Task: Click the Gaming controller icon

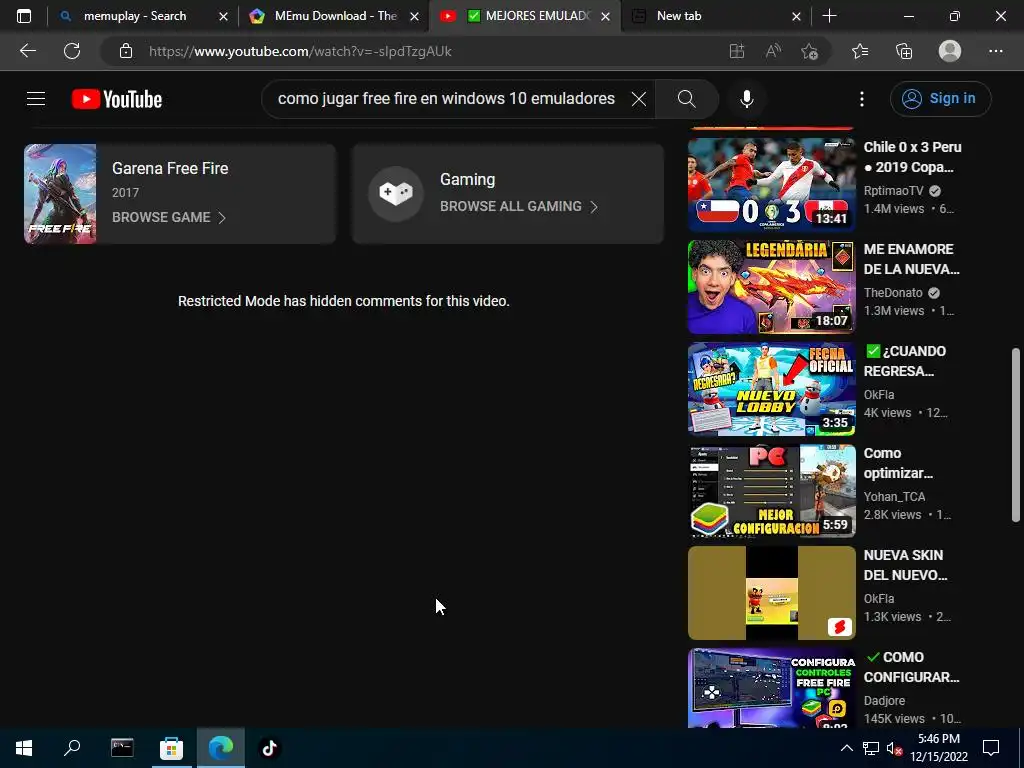Action: (x=396, y=194)
